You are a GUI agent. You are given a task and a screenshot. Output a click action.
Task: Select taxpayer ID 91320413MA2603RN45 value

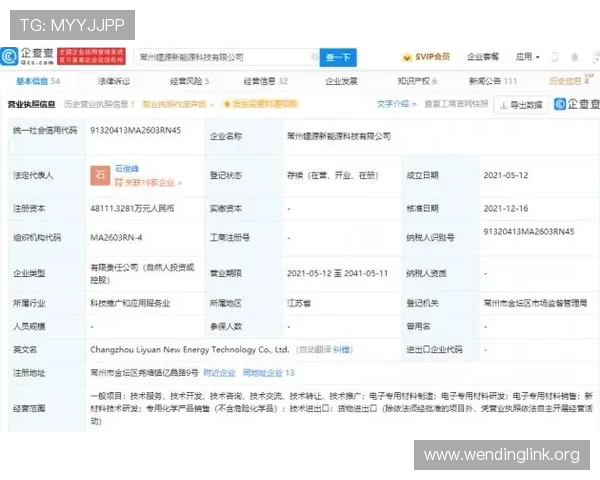(x=529, y=232)
